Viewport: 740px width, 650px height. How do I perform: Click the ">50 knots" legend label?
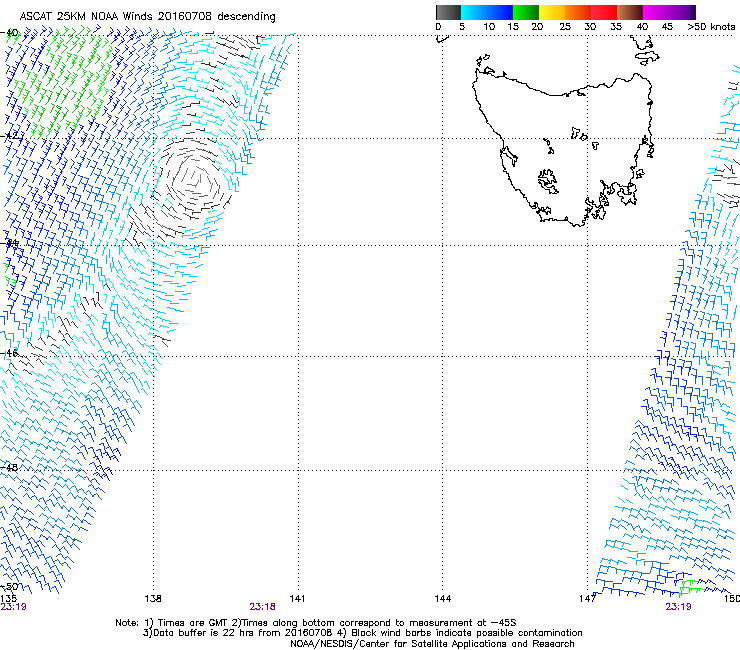click(711, 27)
